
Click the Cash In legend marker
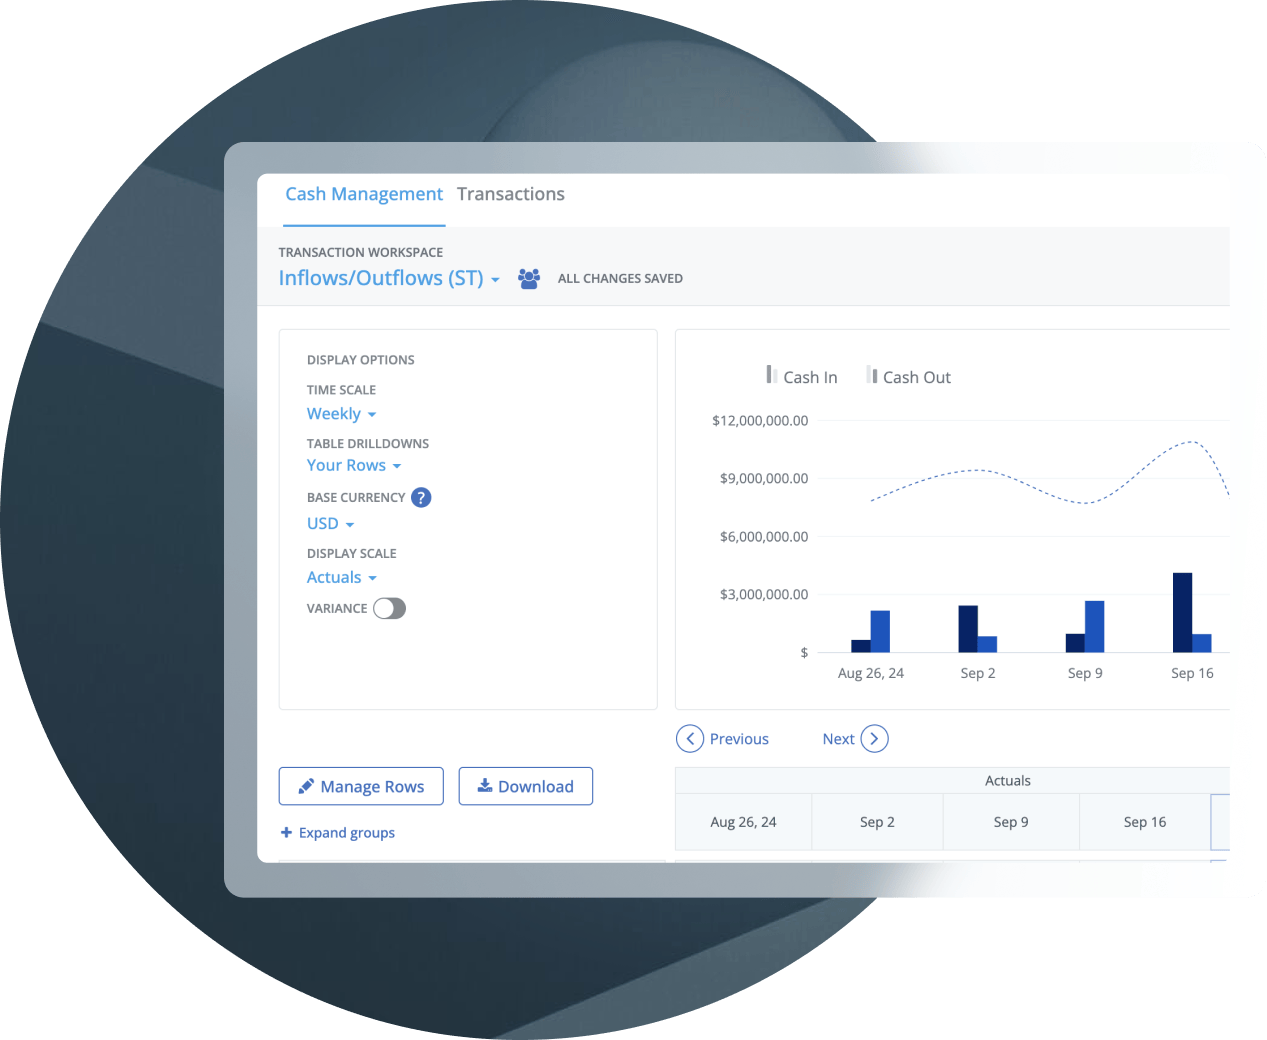pos(771,375)
